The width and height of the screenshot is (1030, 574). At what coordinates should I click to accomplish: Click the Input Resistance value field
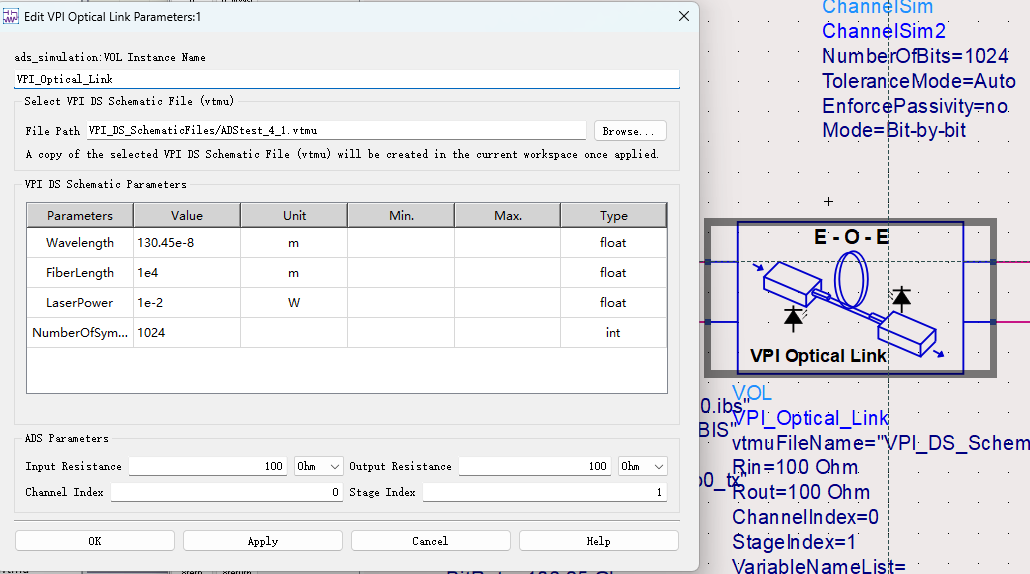208,466
